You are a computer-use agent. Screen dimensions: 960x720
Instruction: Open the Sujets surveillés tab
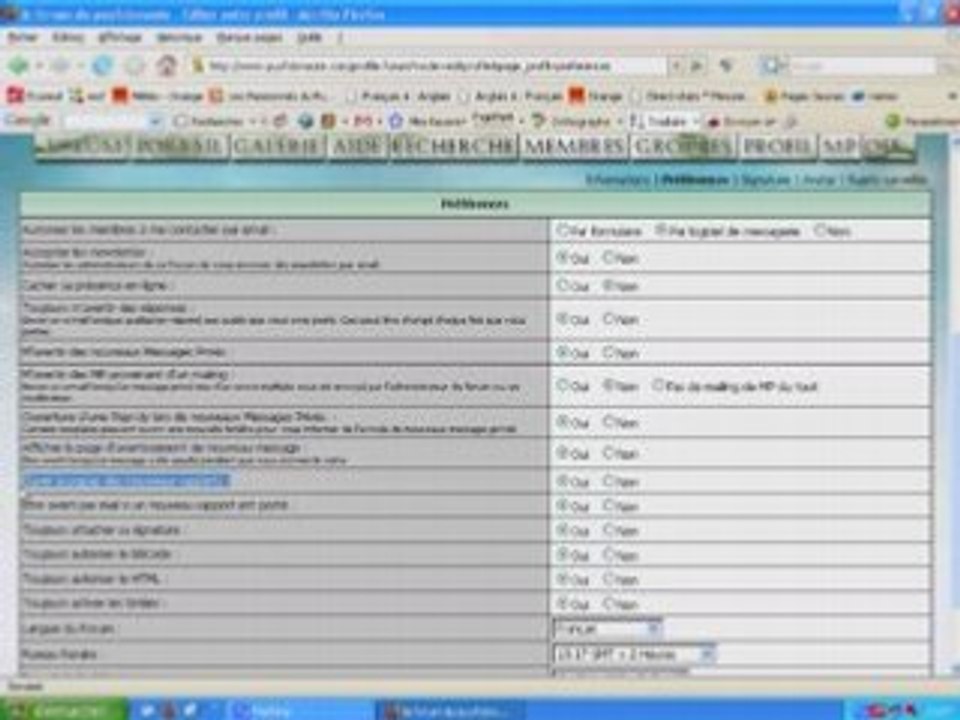click(888, 180)
